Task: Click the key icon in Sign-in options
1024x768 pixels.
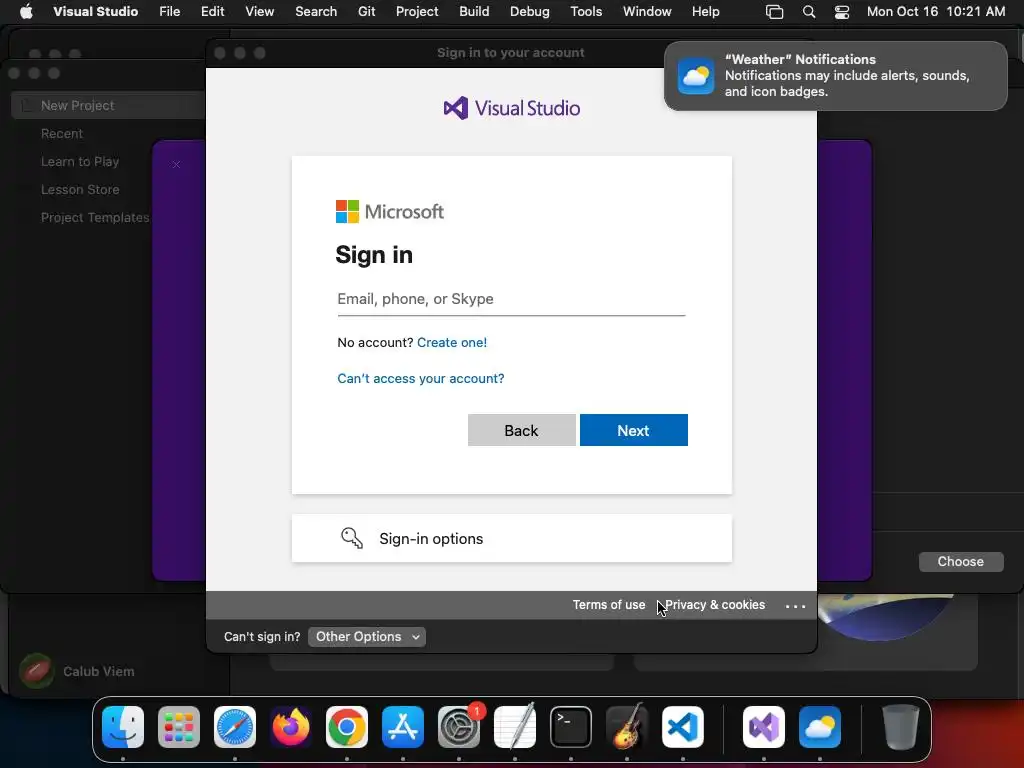Action: click(x=352, y=538)
